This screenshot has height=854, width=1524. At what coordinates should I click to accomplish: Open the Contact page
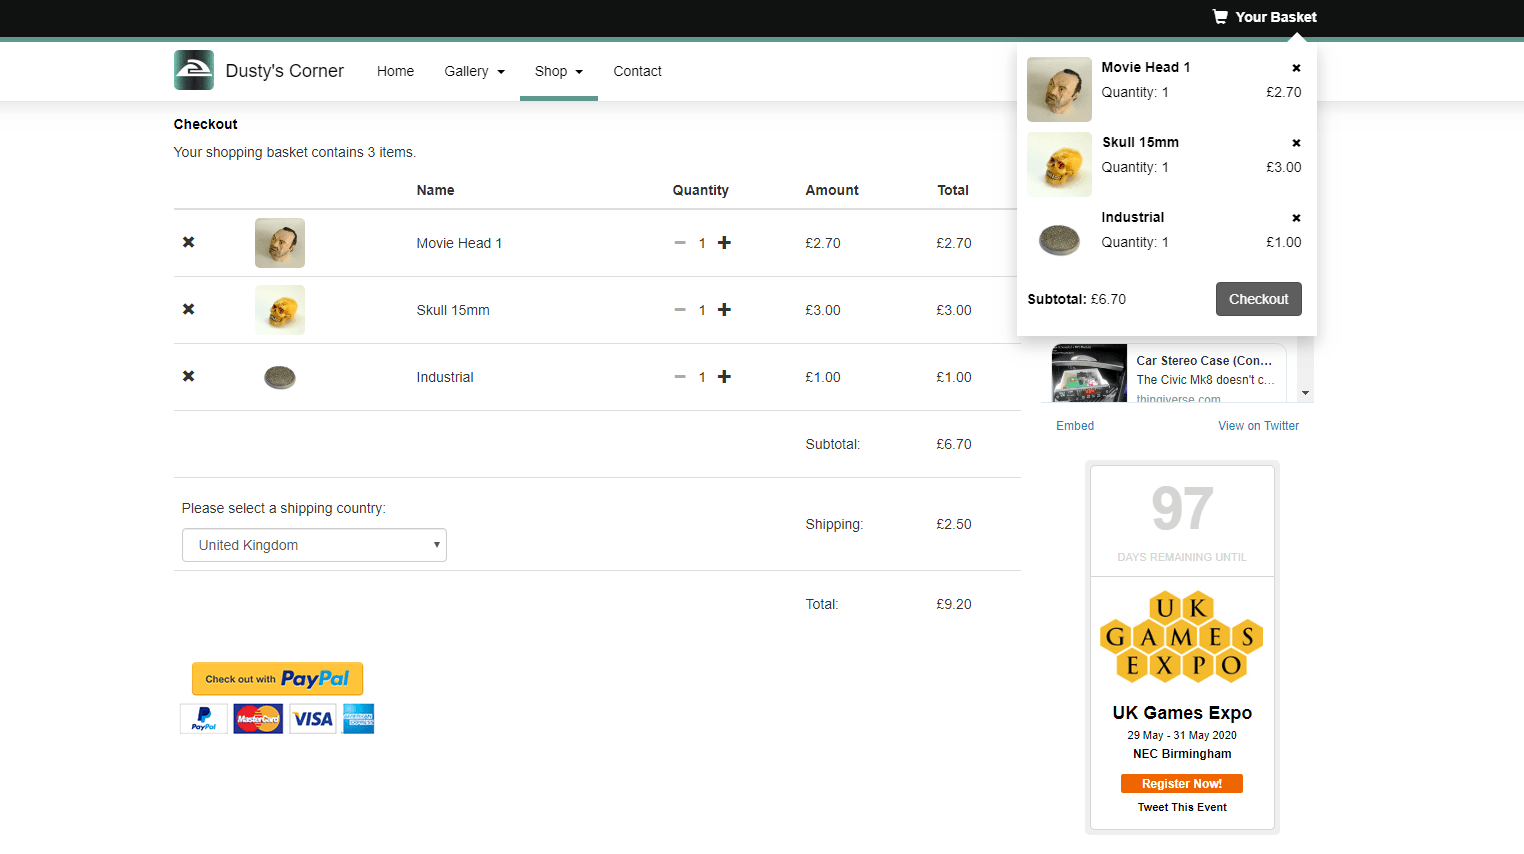click(x=637, y=71)
